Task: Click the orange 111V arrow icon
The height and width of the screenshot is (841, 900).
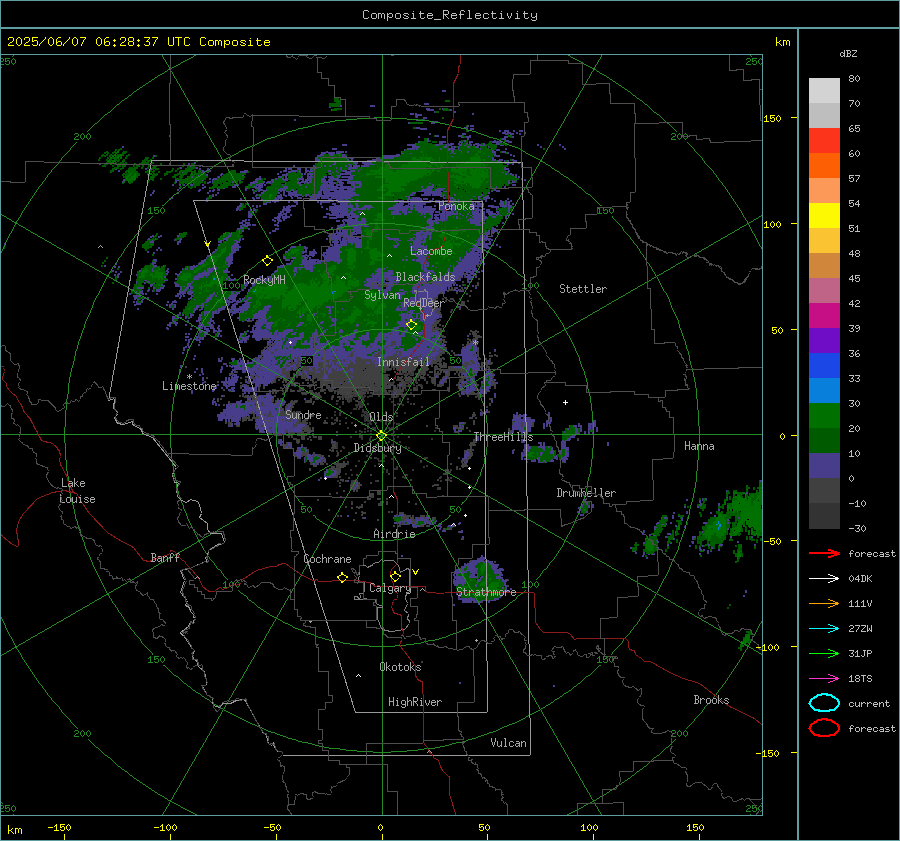Action: pyautogui.click(x=824, y=603)
